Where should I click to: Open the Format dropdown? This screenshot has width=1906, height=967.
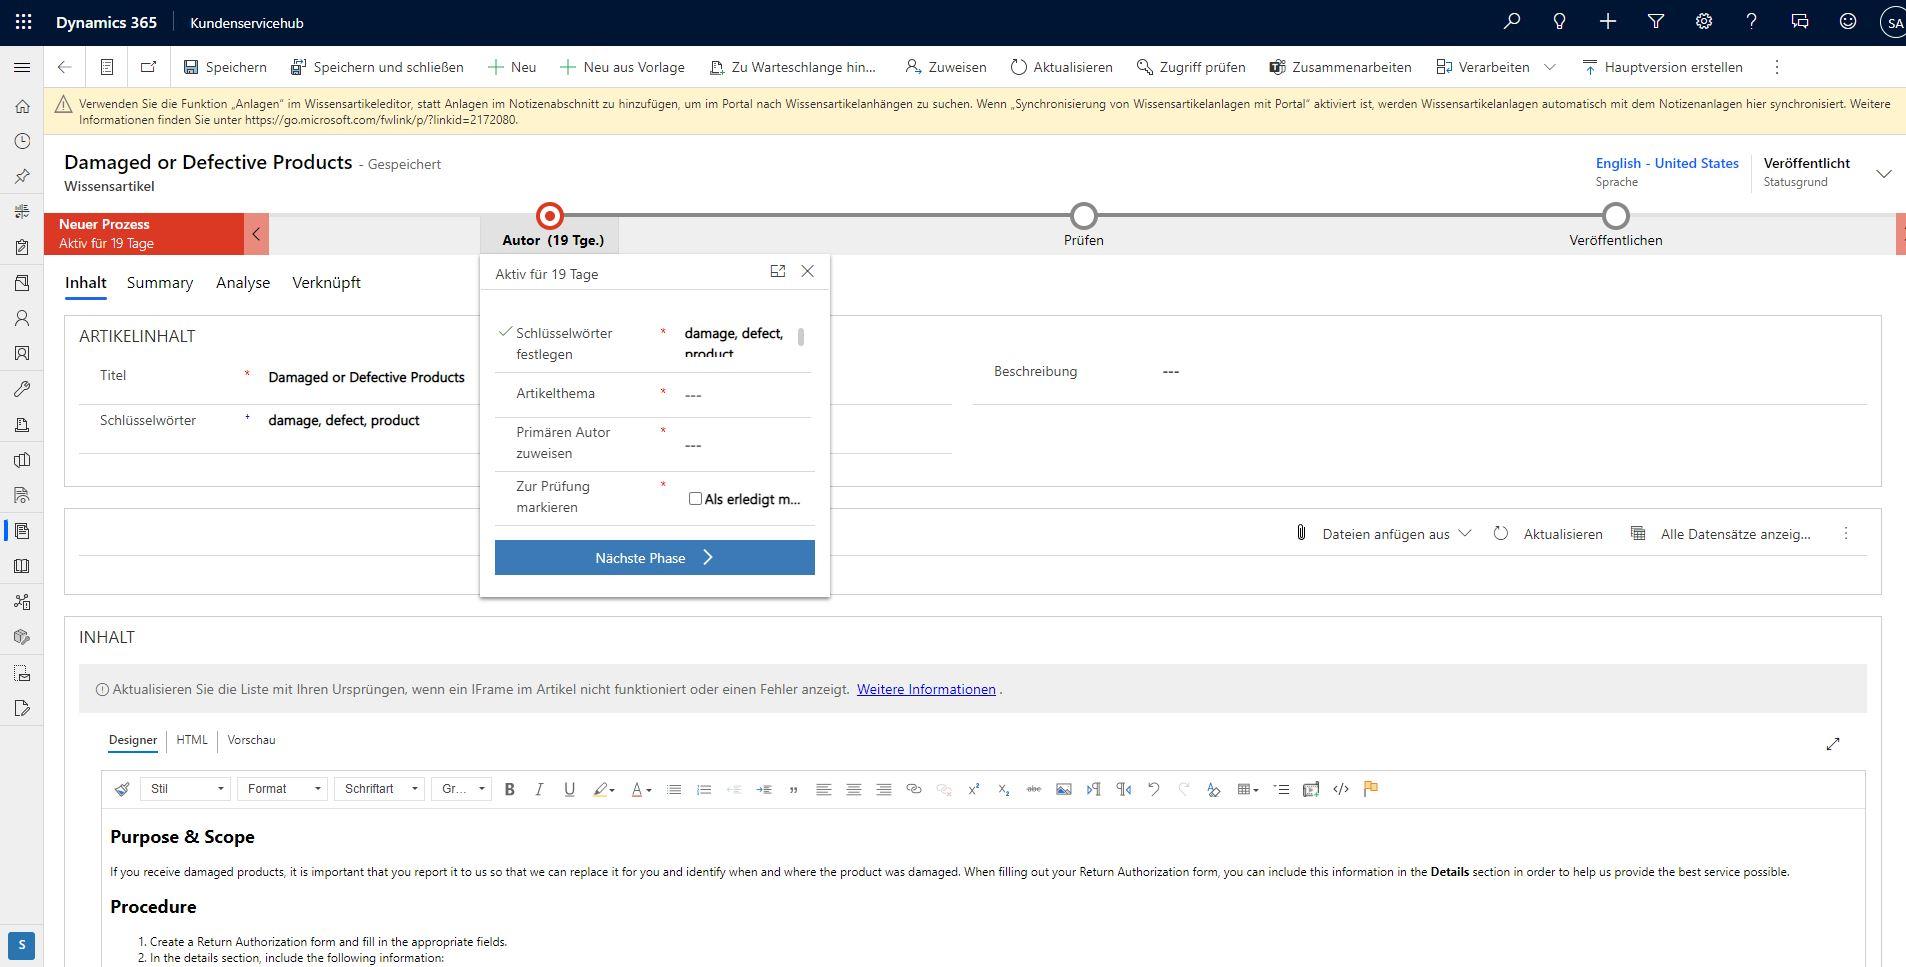pos(283,789)
